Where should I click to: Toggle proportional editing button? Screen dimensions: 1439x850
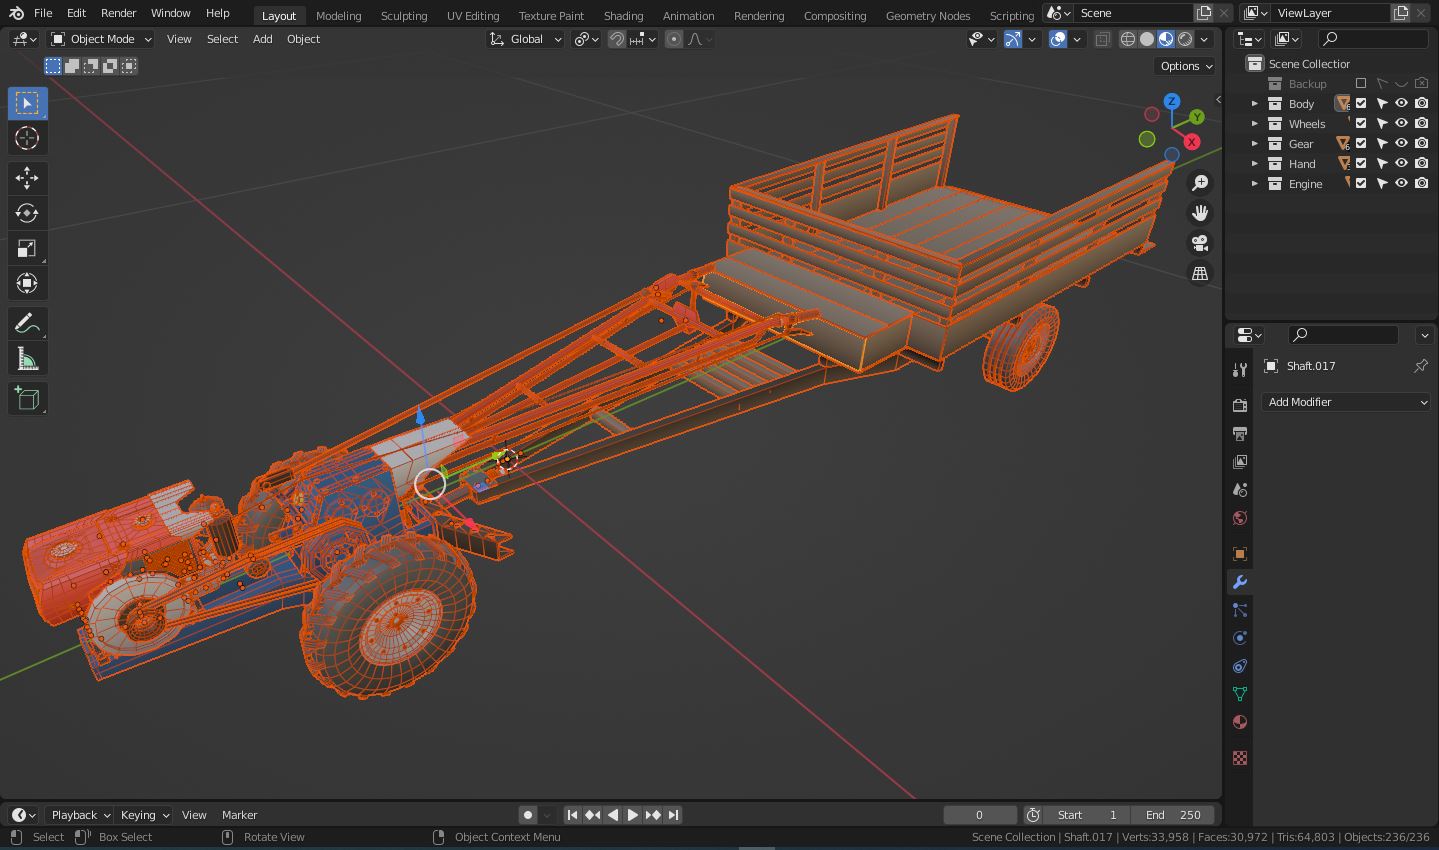(x=674, y=39)
